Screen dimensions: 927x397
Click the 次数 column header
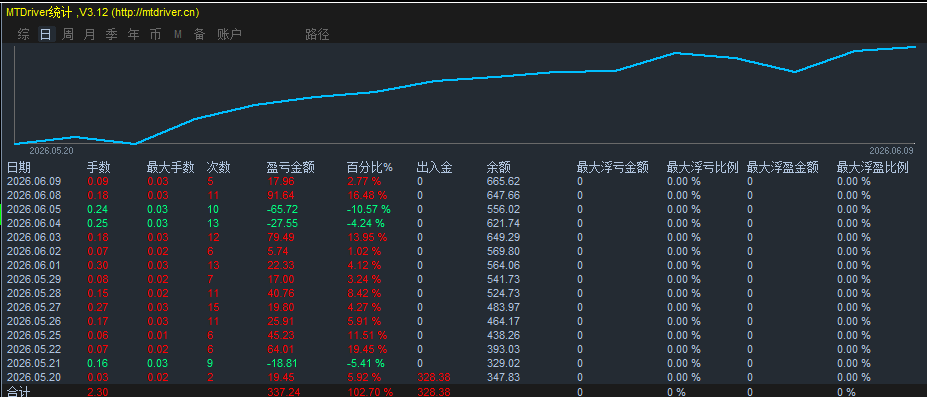pos(219,168)
